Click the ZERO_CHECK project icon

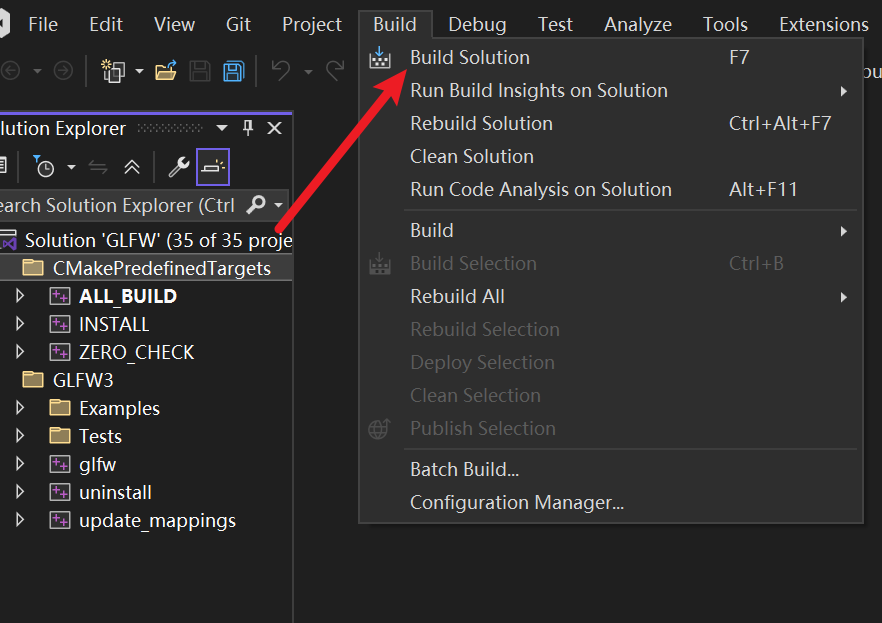pos(60,352)
